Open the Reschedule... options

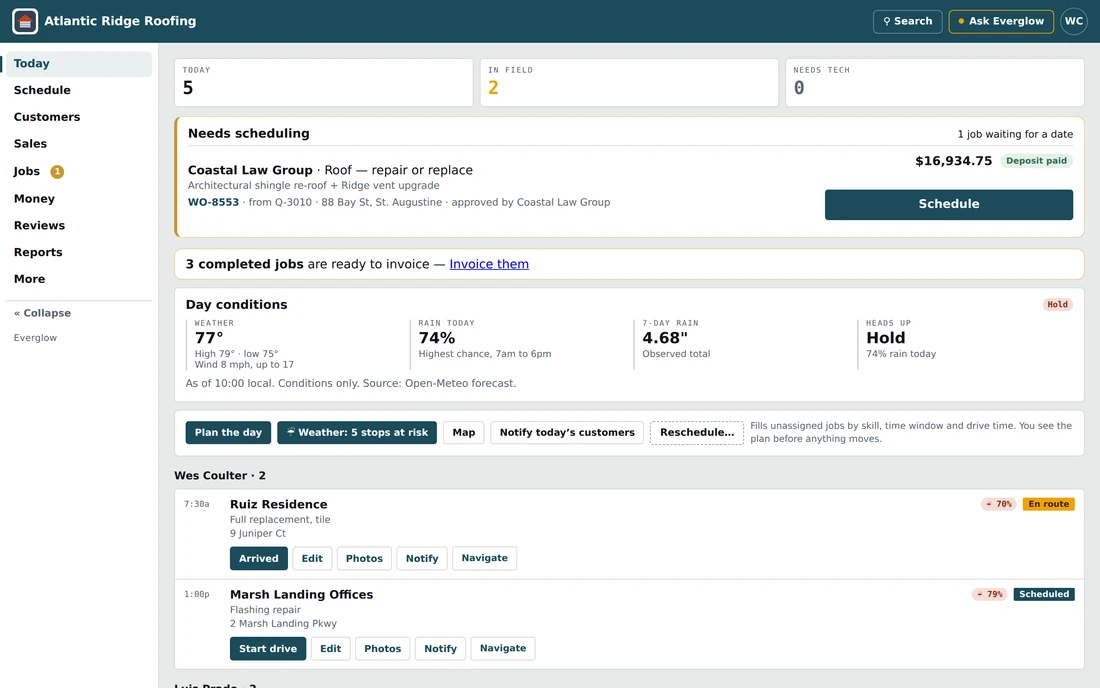pos(697,433)
